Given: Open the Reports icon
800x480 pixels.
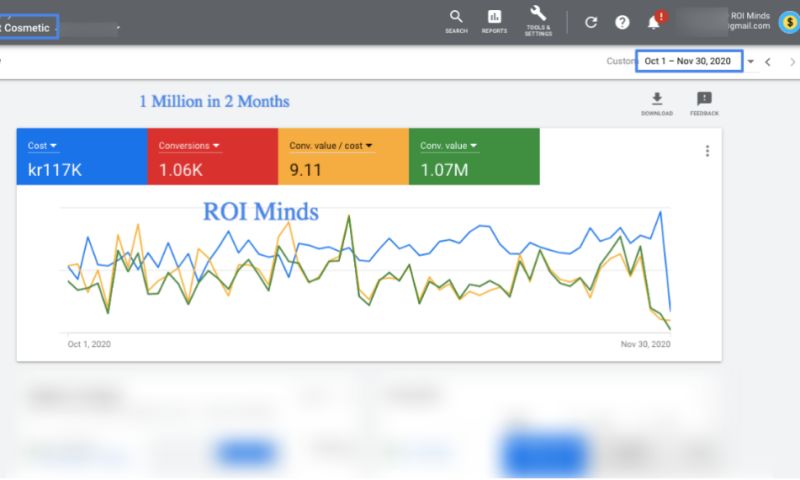Looking at the screenshot, I should pyautogui.click(x=494, y=20).
